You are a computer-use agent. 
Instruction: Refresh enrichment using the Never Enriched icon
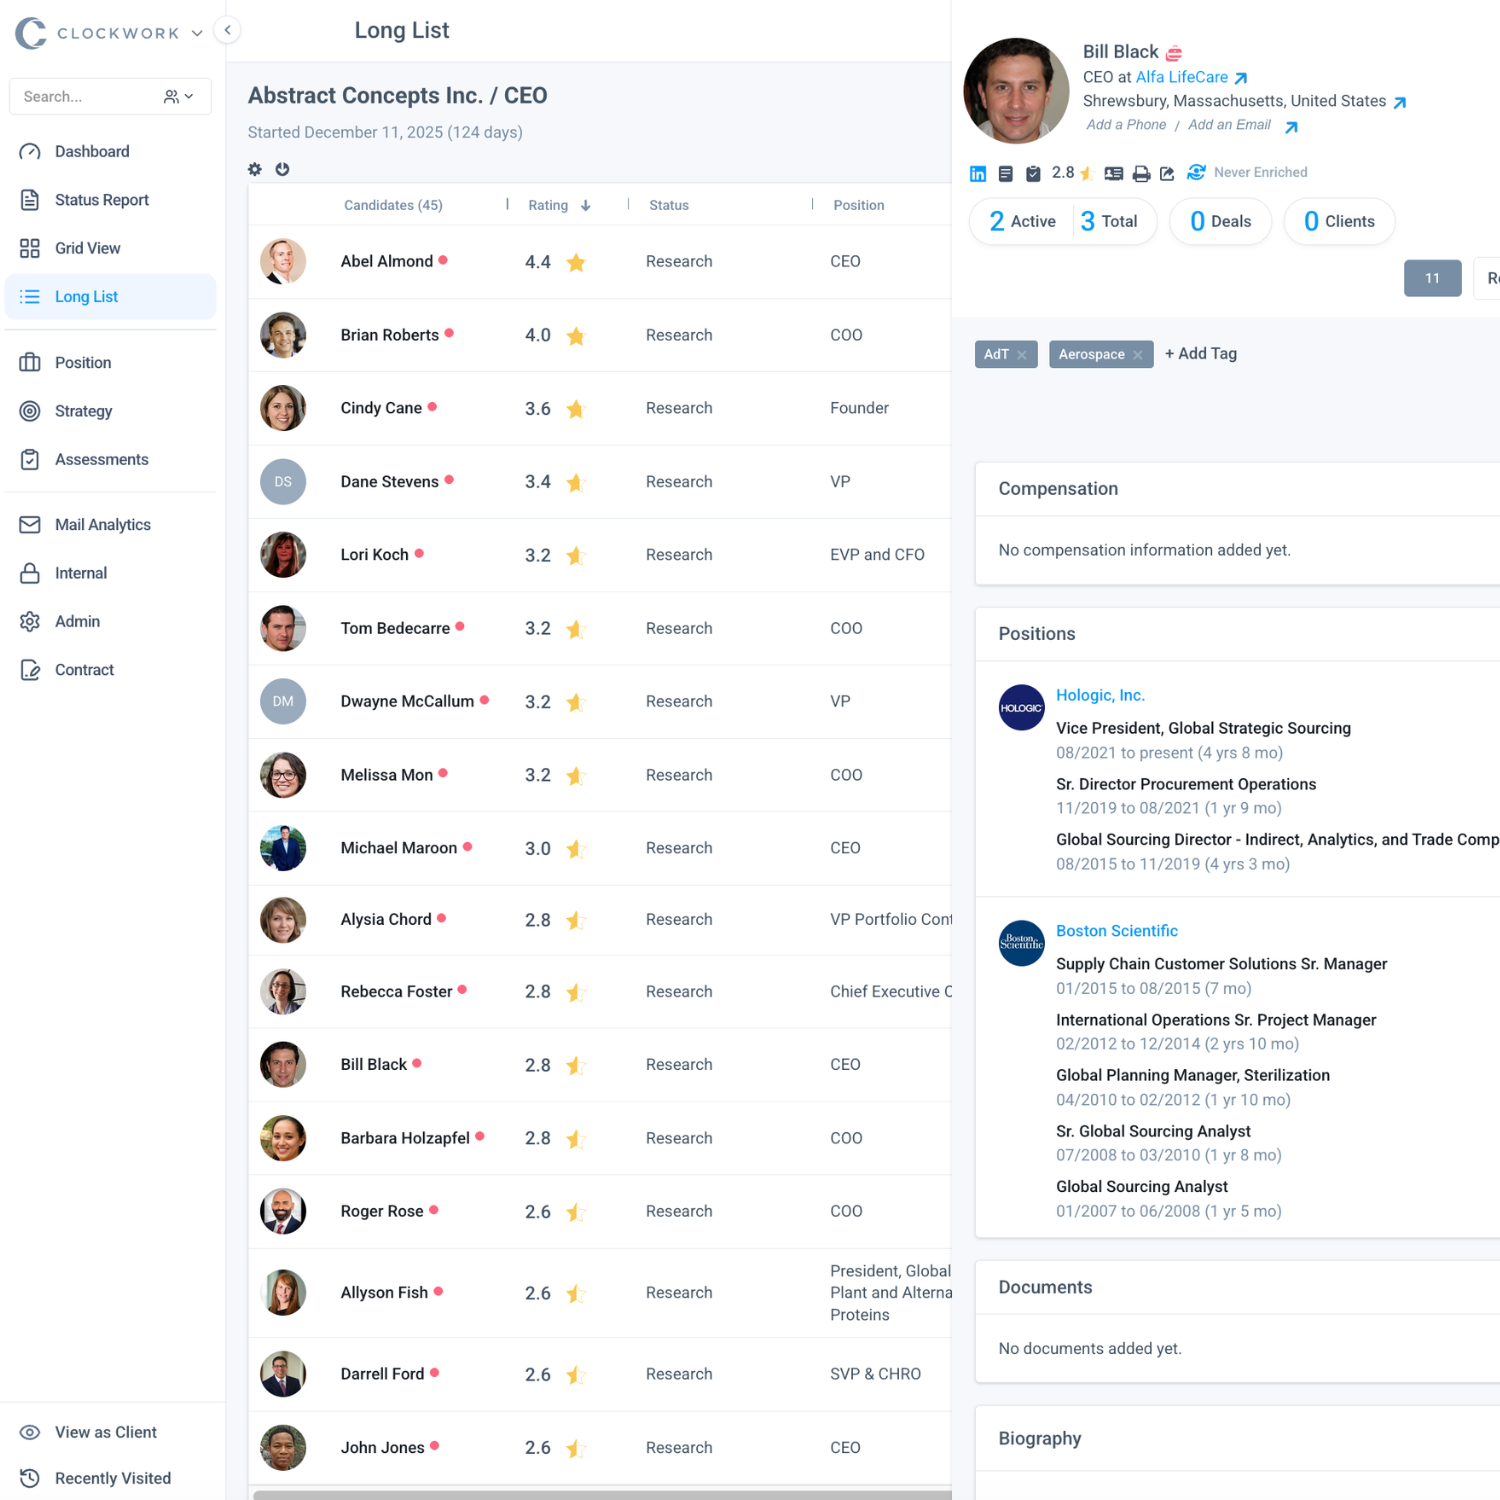tap(1196, 172)
